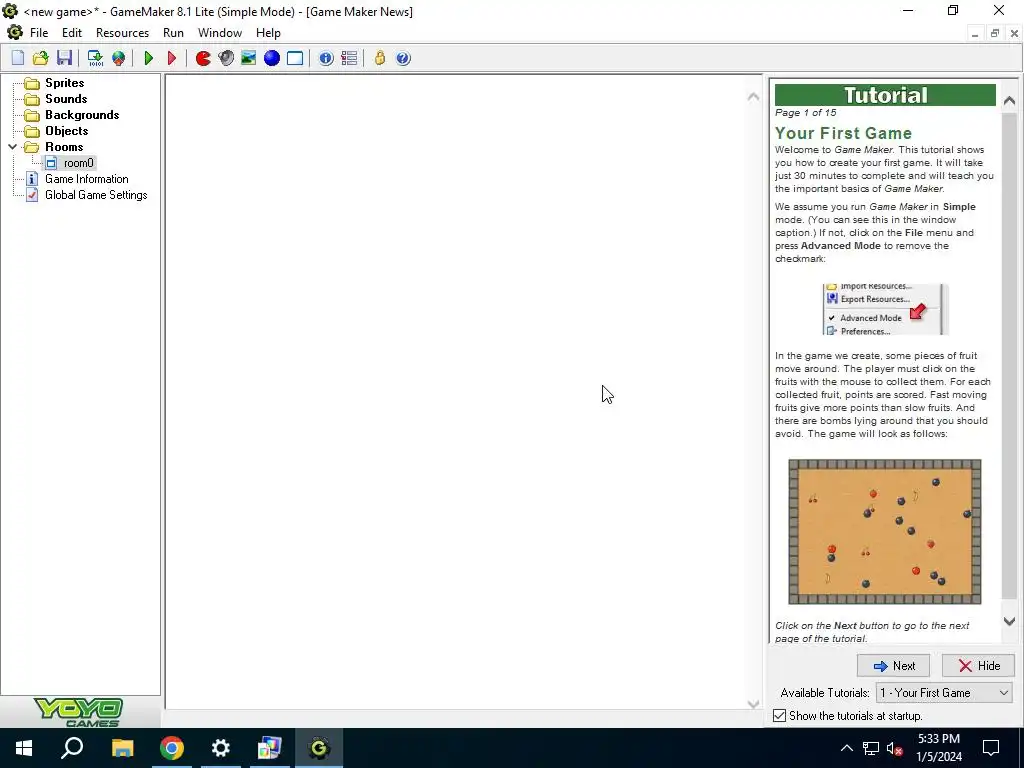Open the Edit menu

(72, 33)
